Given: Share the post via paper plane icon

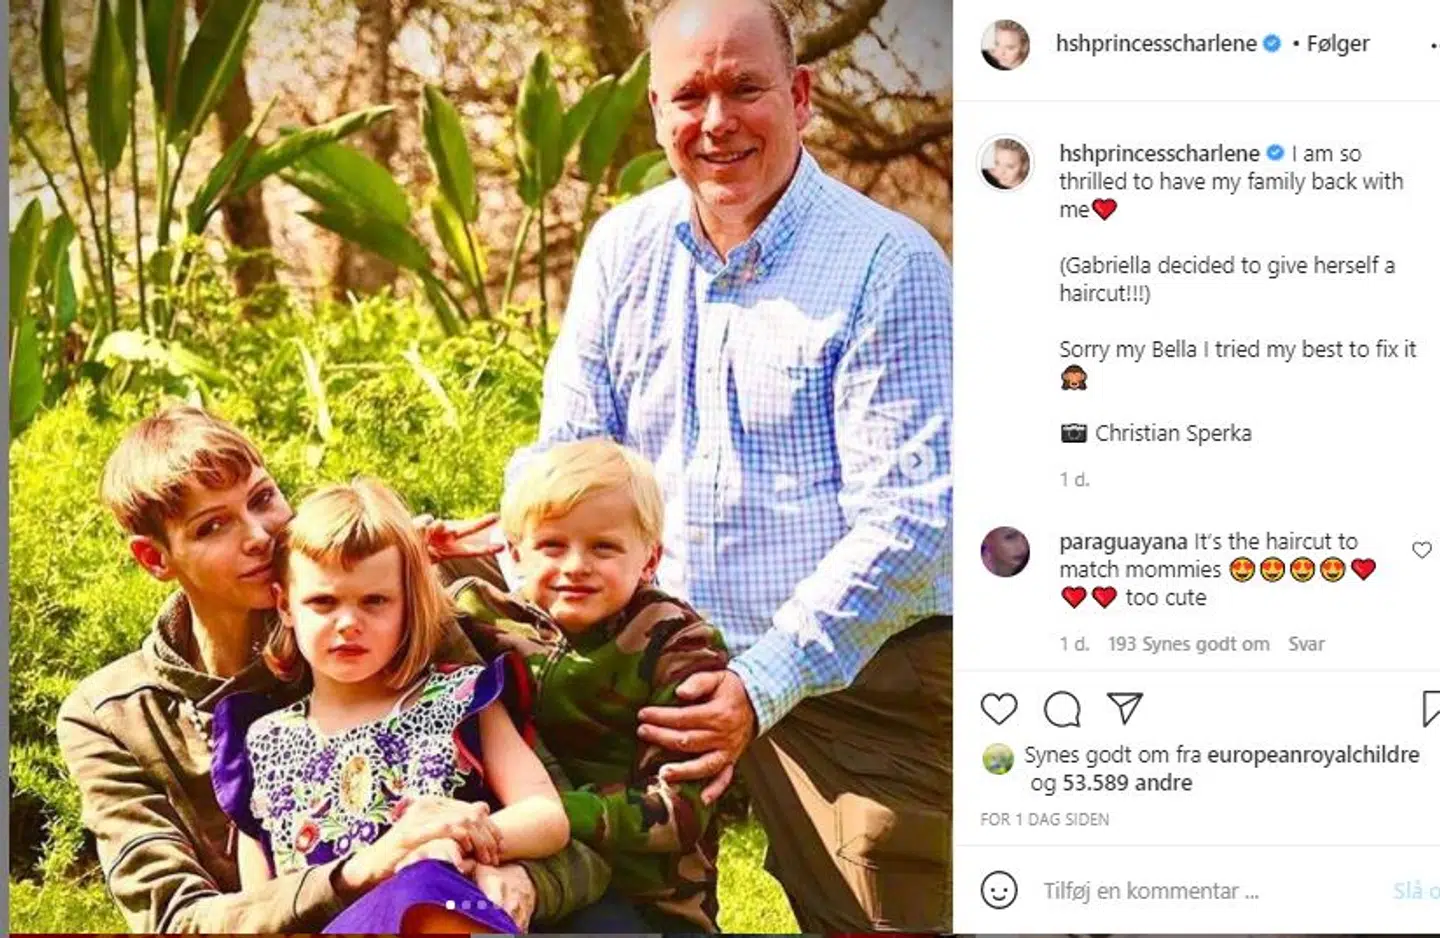Looking at the screenshot, I should [1125, 708].
